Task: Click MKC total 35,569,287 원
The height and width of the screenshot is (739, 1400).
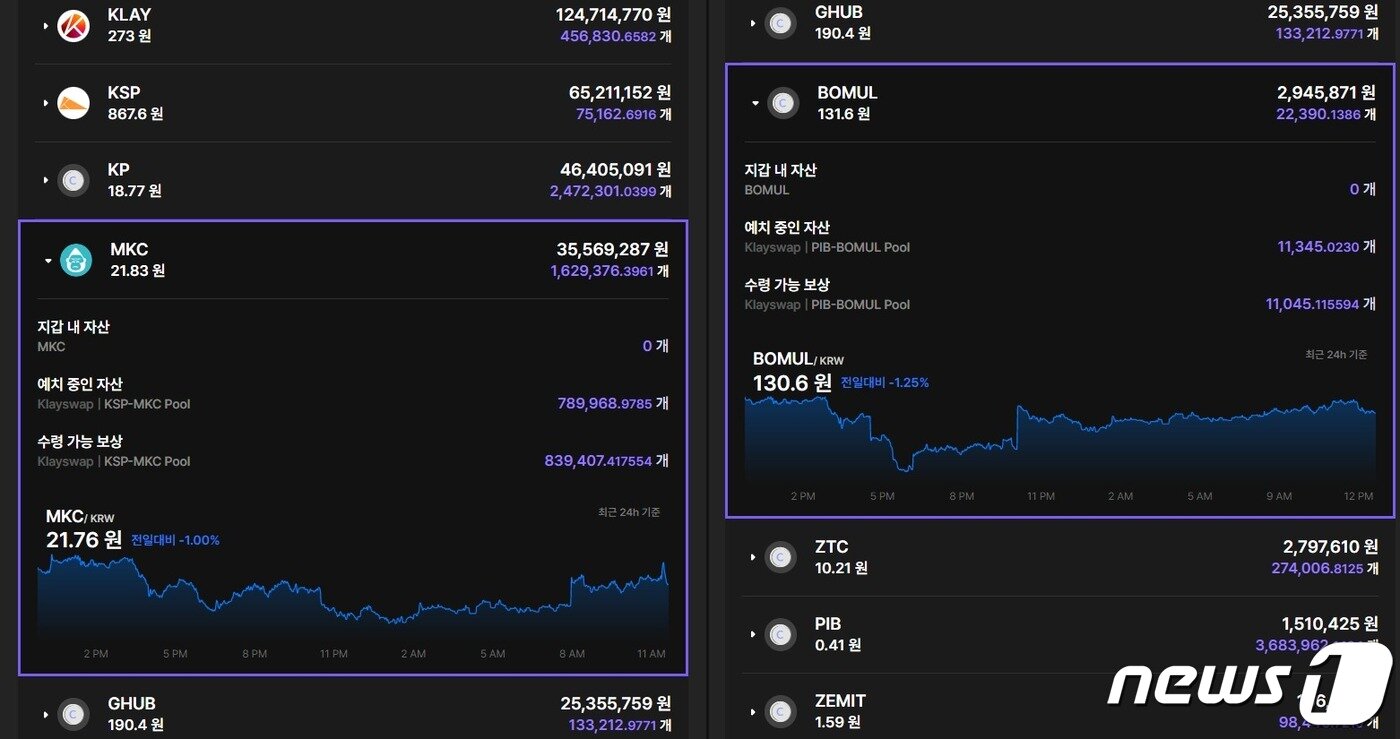Action: point(612,249)
